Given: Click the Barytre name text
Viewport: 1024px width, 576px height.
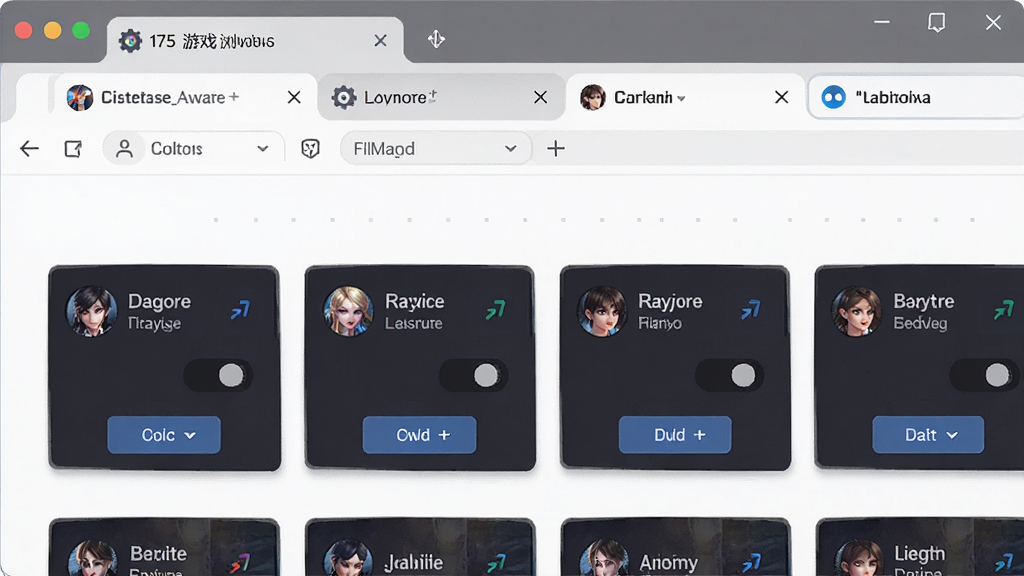Looking at the screenshot, I should 923,301.
